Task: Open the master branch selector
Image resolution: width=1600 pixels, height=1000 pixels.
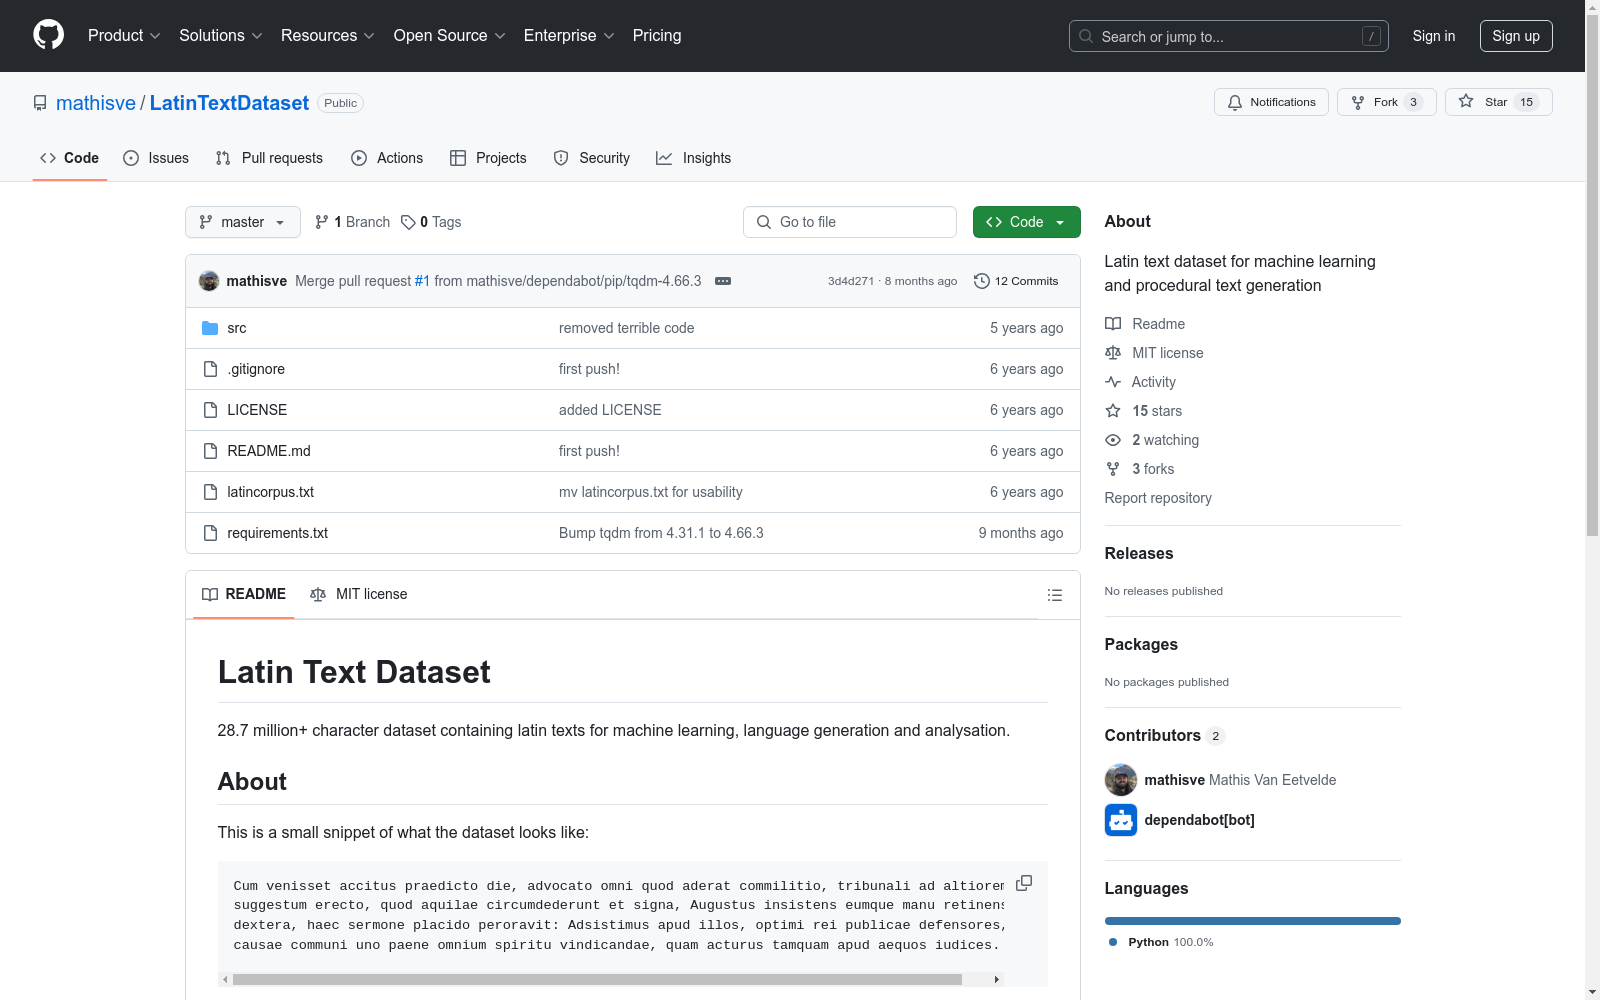Action: (x=243, y=222)
